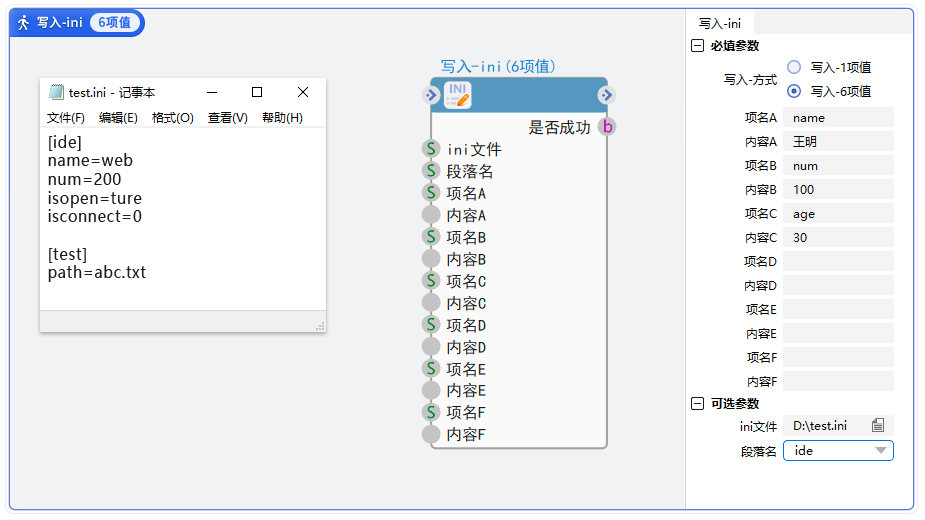Click the num=200 line in Notepad
Screen dimensions: 925x520
[x=84, y=179]
